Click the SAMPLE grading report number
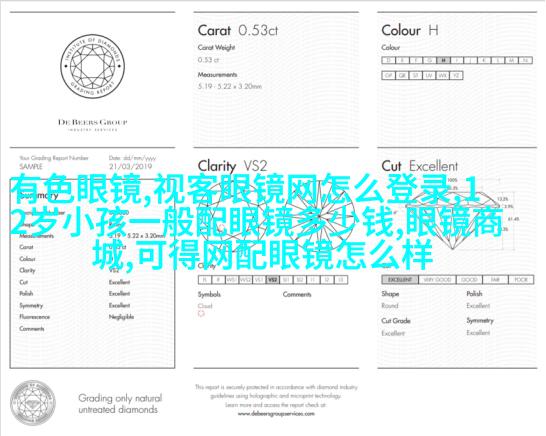Screen dimensions: 546x436 pyautogui.click(x=31, y=166)
